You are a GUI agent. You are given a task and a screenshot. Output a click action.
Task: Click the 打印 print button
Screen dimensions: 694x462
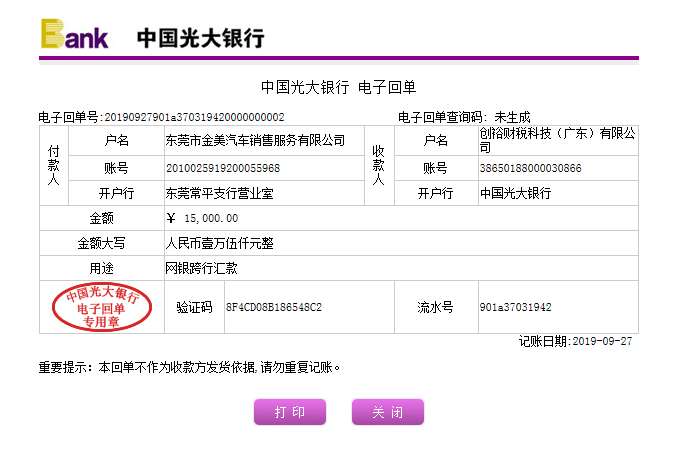[x=290, y=412]
